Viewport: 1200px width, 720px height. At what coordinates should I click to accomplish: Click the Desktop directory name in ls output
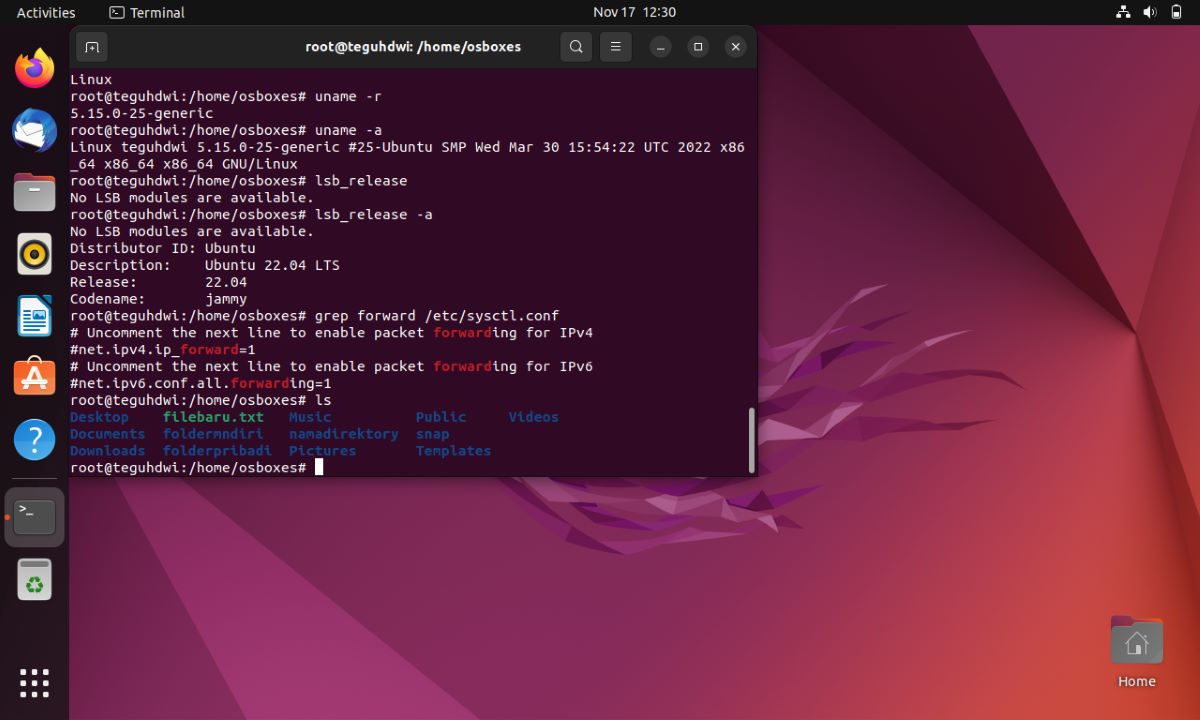click(x=99, y=417)
